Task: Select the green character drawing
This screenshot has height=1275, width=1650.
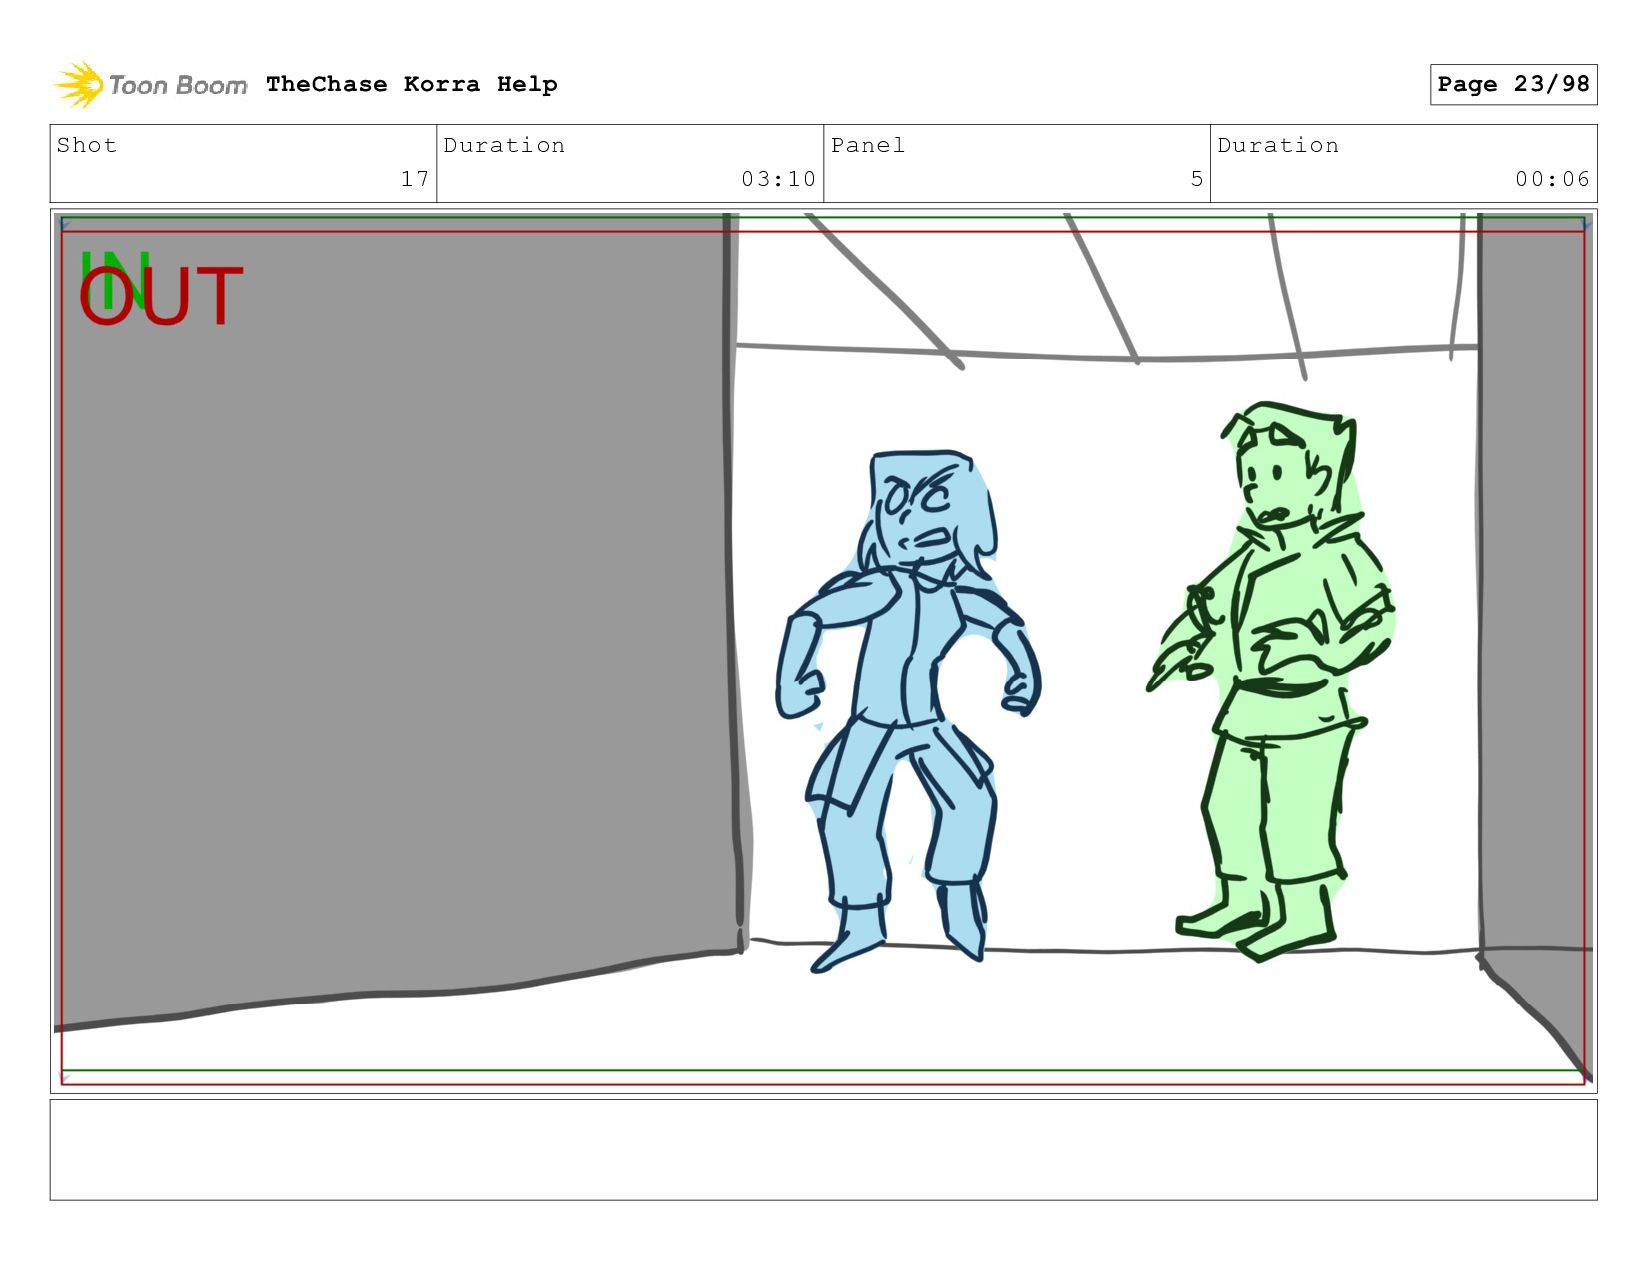Action: tap(1272, 682)
